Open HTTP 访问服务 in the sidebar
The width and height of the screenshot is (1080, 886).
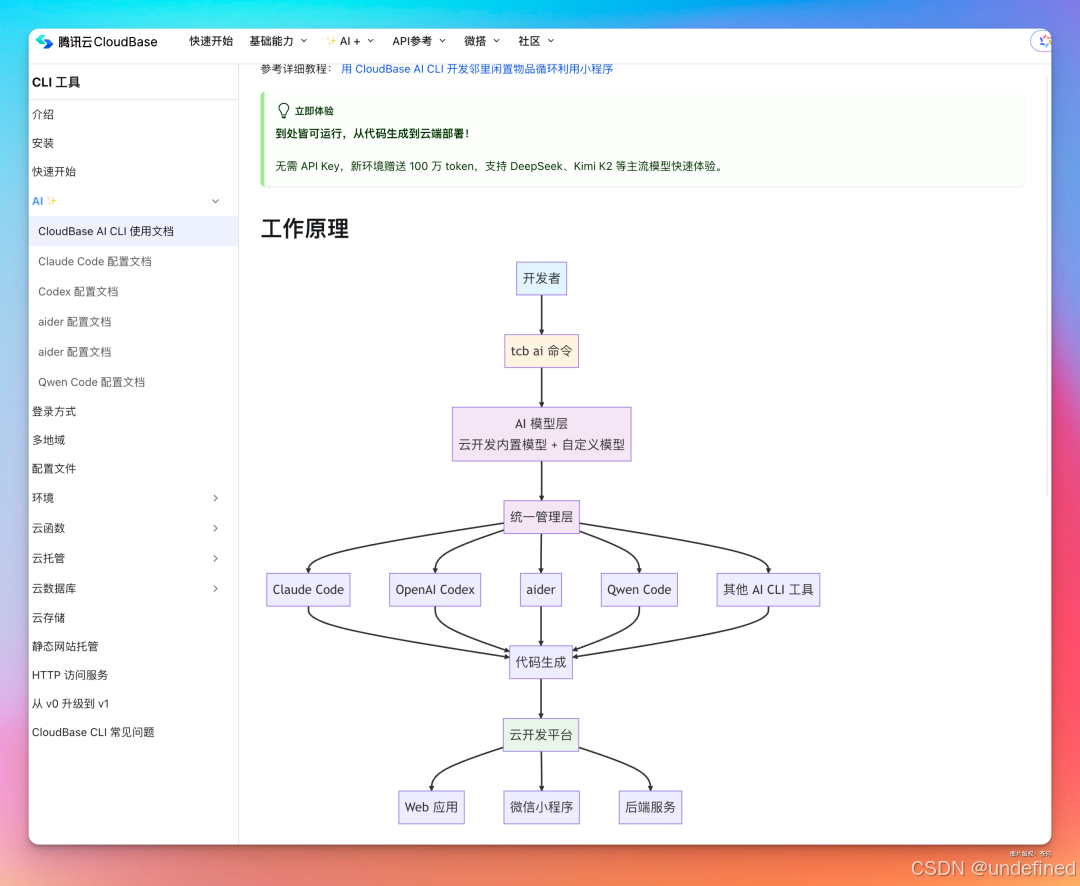(x=70, y=675)
